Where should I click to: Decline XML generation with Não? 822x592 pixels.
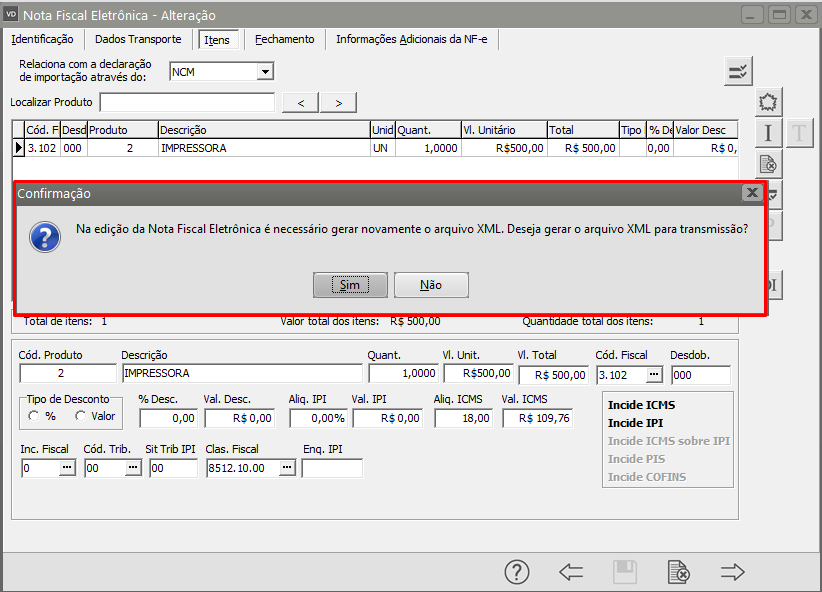431,285
